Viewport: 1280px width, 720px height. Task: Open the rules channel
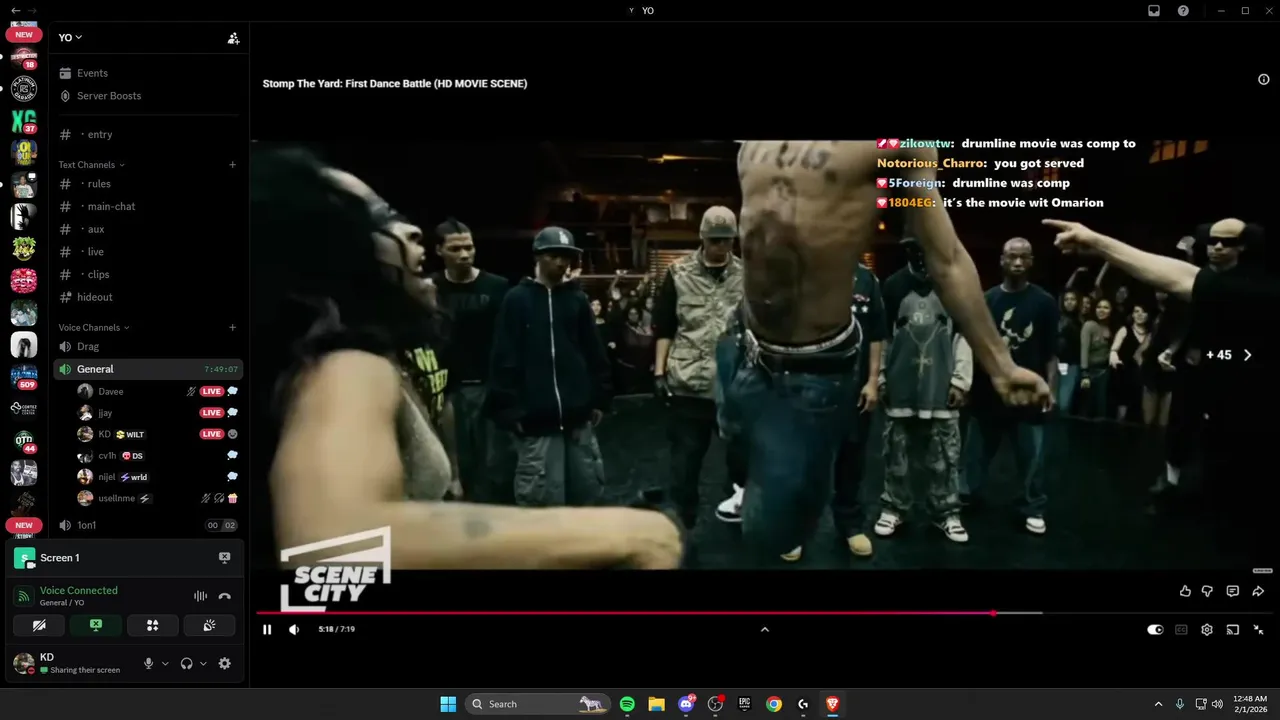tap(148, 184)
